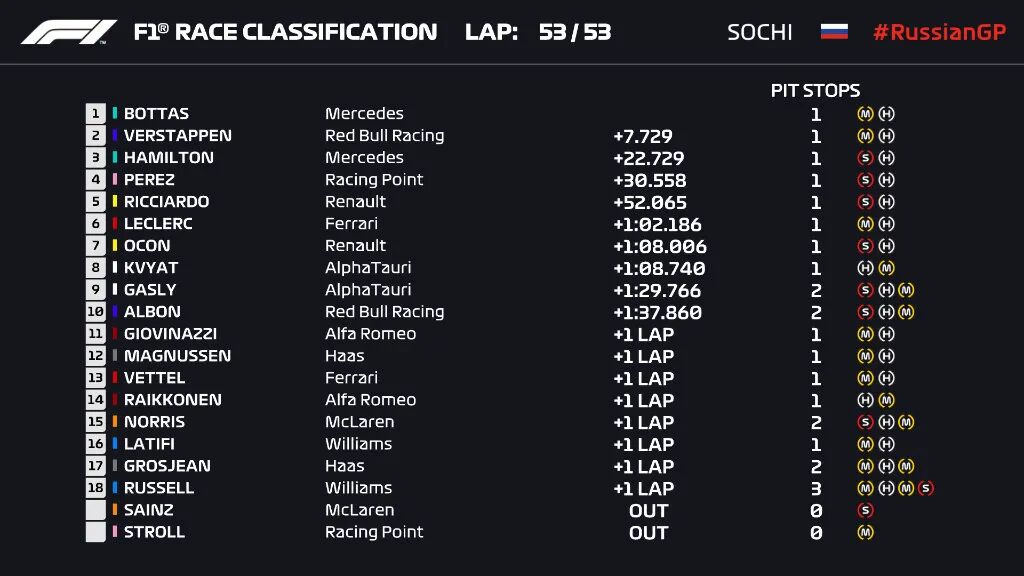Image resolution: width=1024 pixels, height=576 pixels.
Task: Click the Russian flag icon
Action: click(834, 31)
